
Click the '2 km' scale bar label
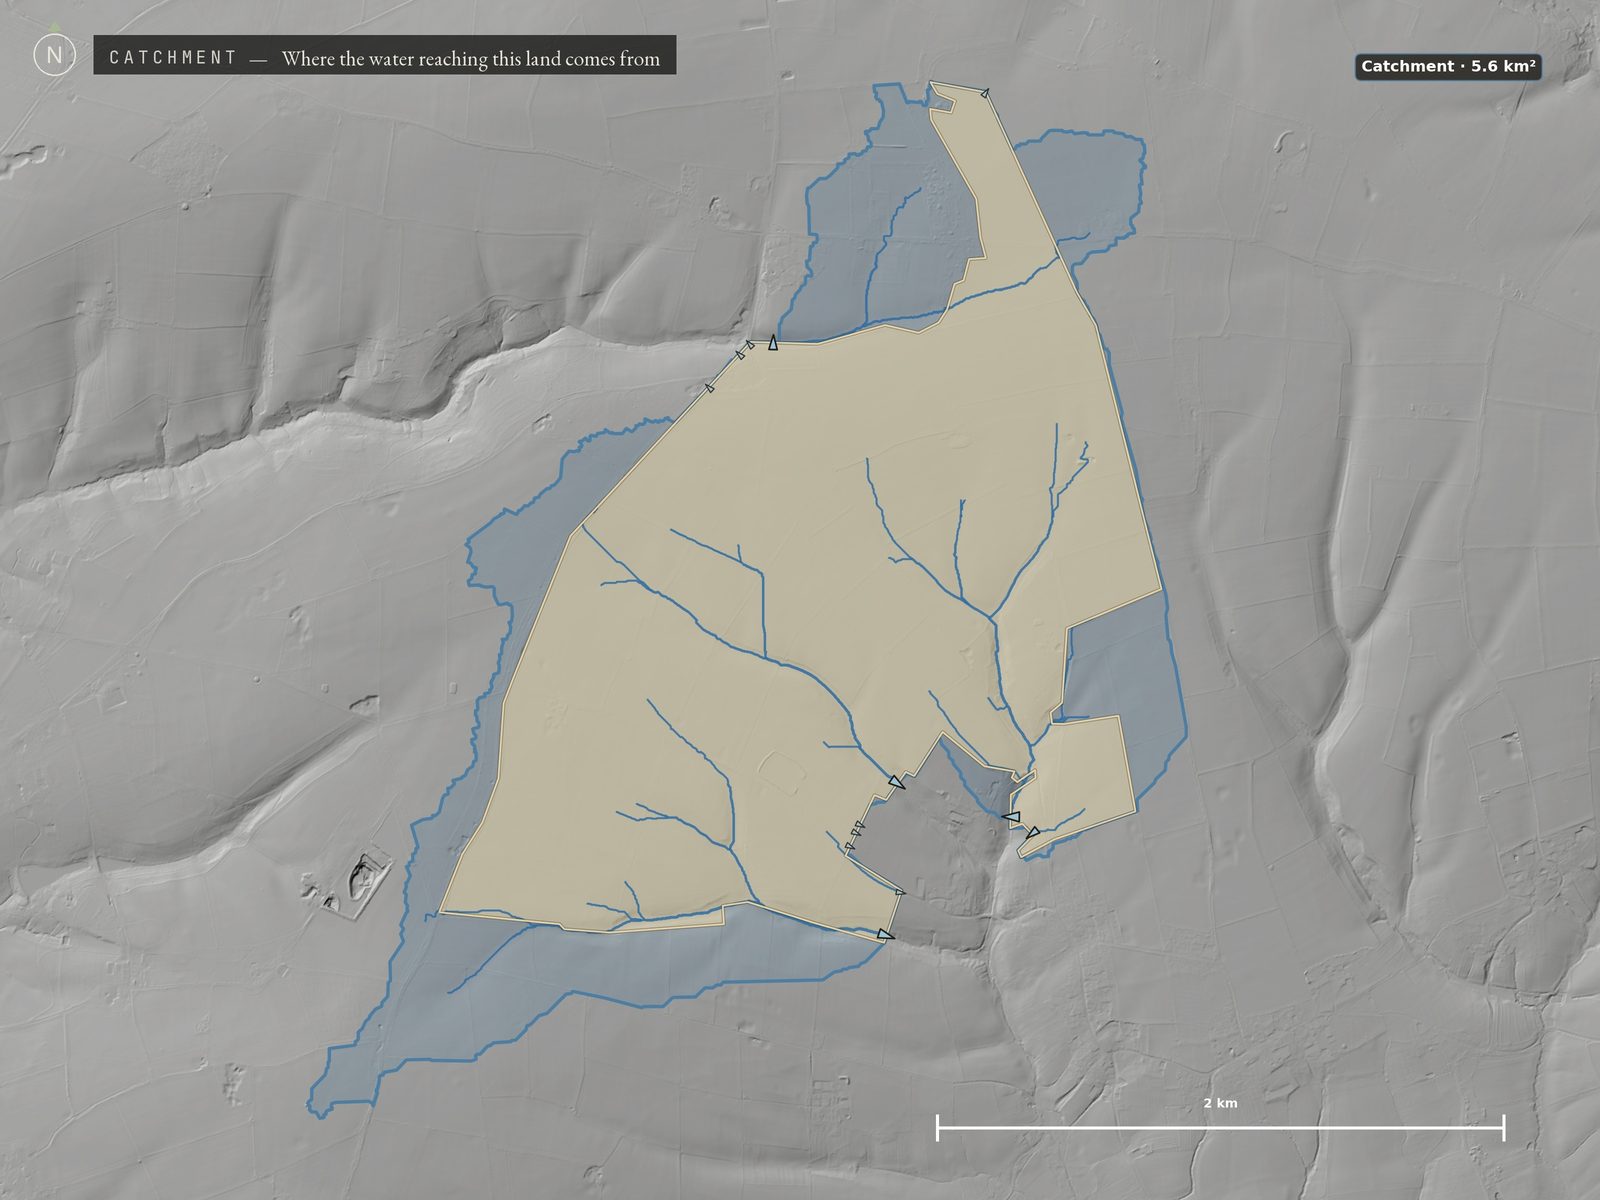(1220, 1103)
